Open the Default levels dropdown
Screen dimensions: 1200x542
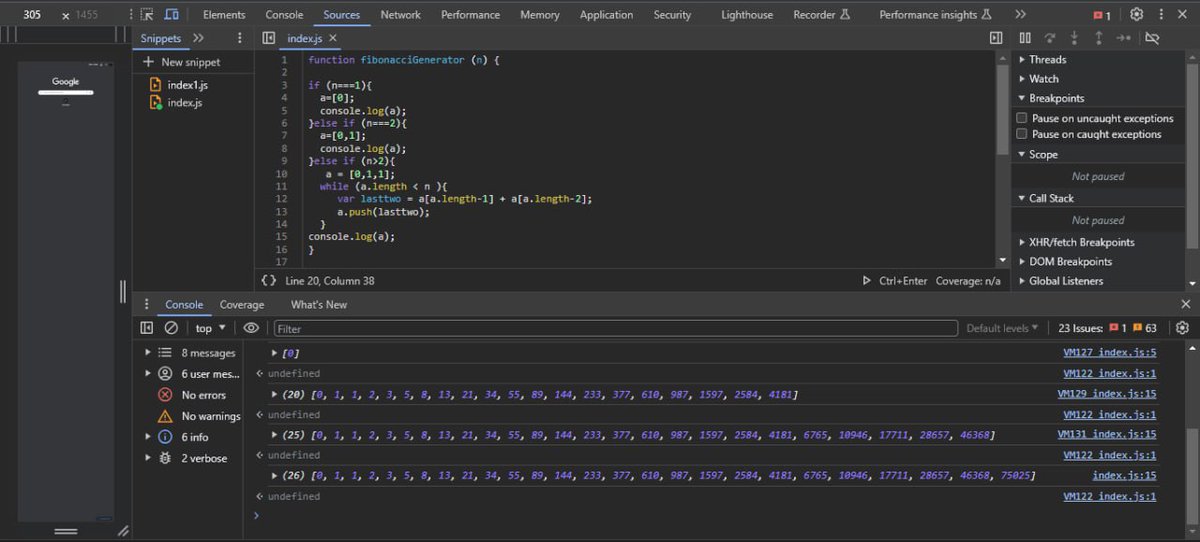pyautogui.click(x=1002, y=328)
